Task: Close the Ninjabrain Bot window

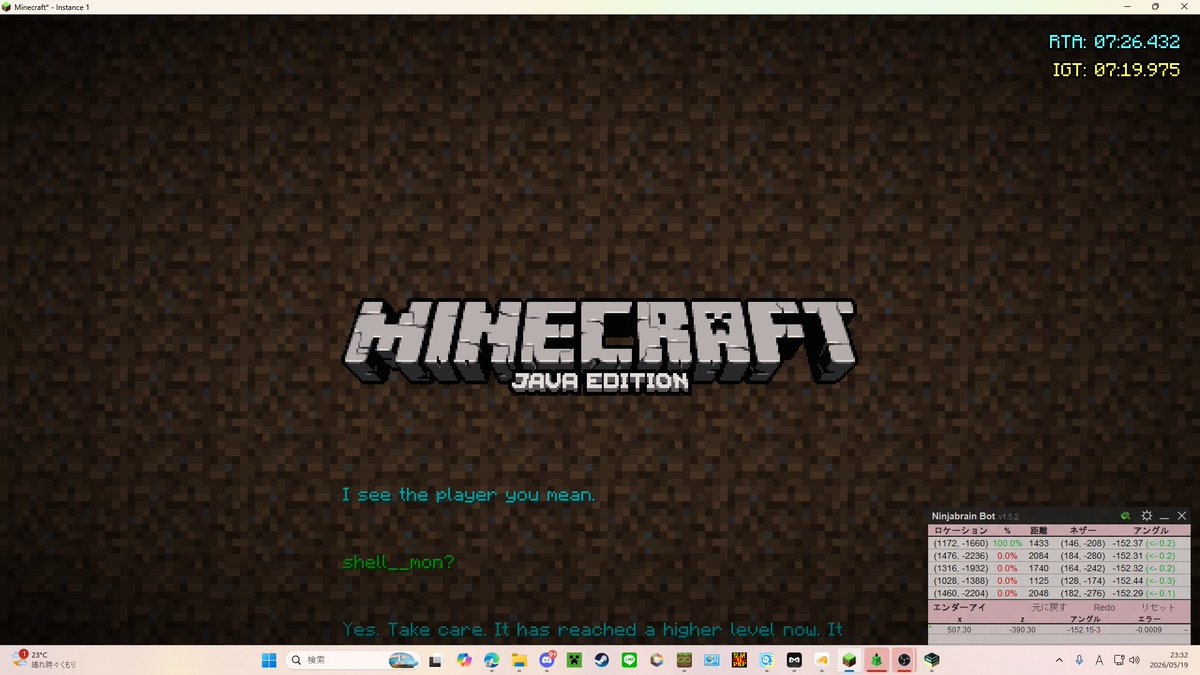Action: (x=1181, y=515)
